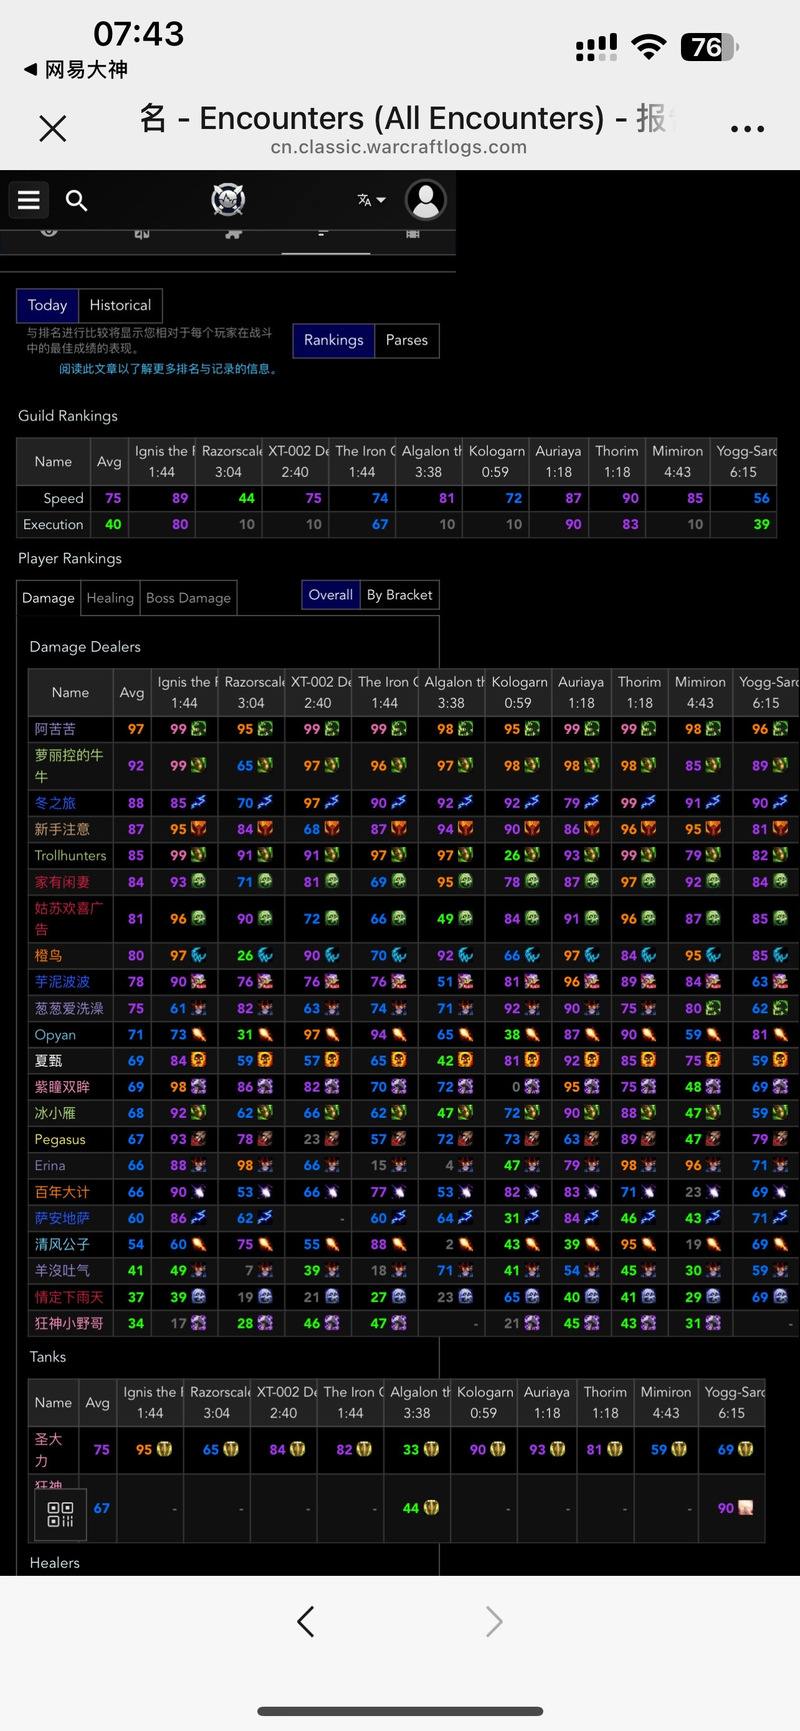Image resolution: width=800 pixels, height=1731 pixels.
Task: Open the Boss Damage tab
Action: [188, 598]
